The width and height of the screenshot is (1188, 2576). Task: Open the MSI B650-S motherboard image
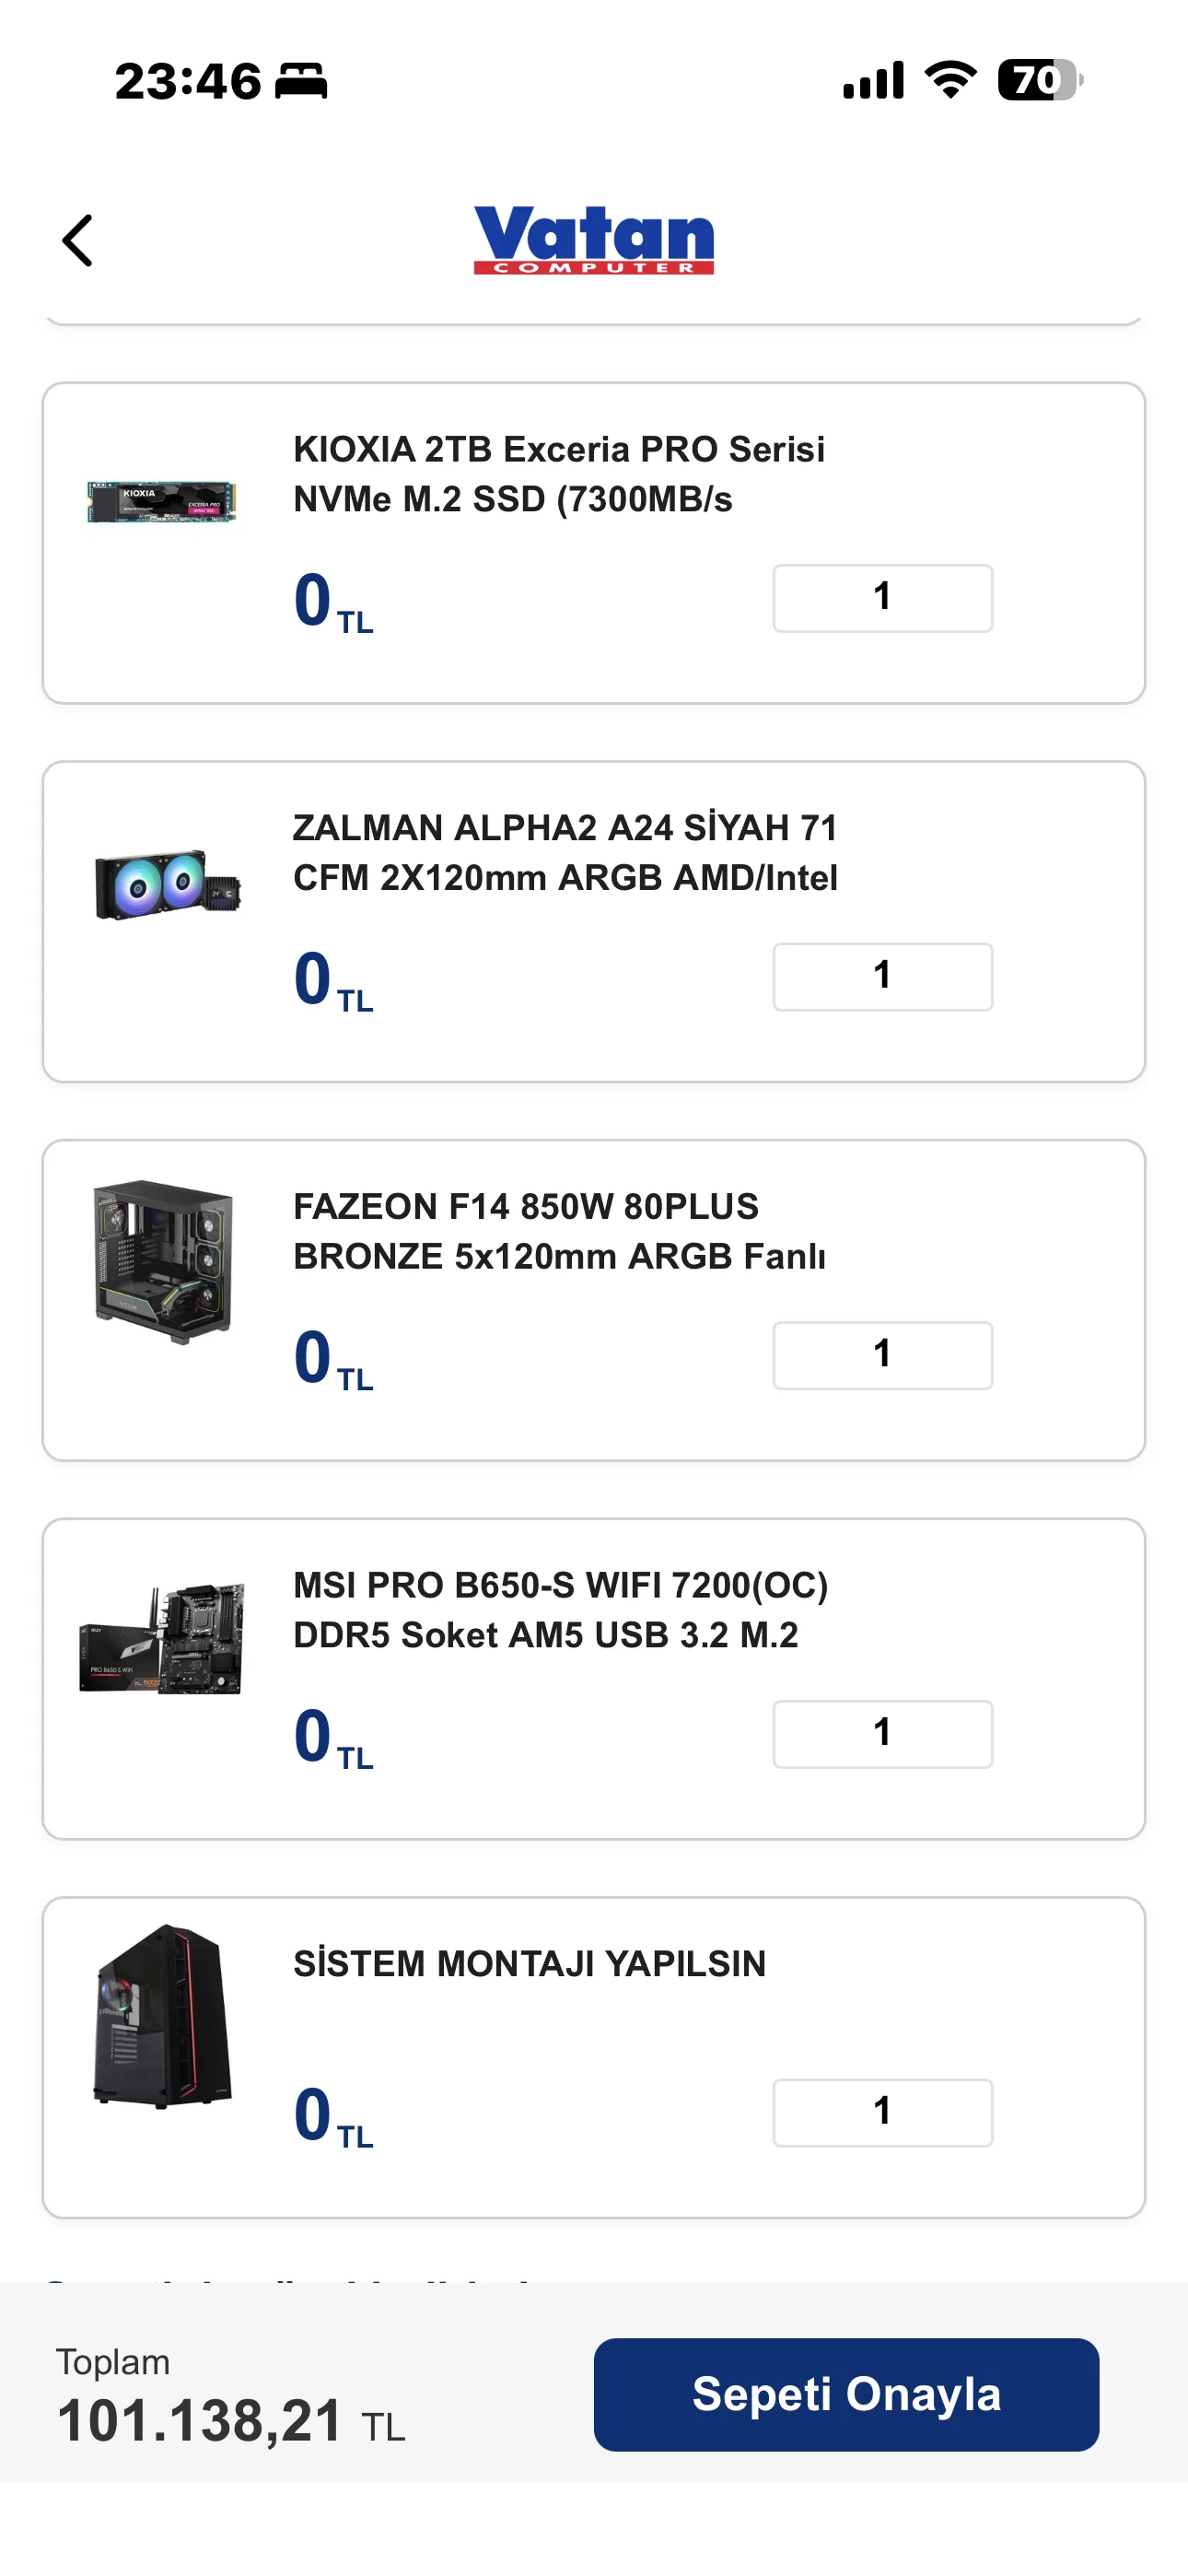[x=162, y=1639]
